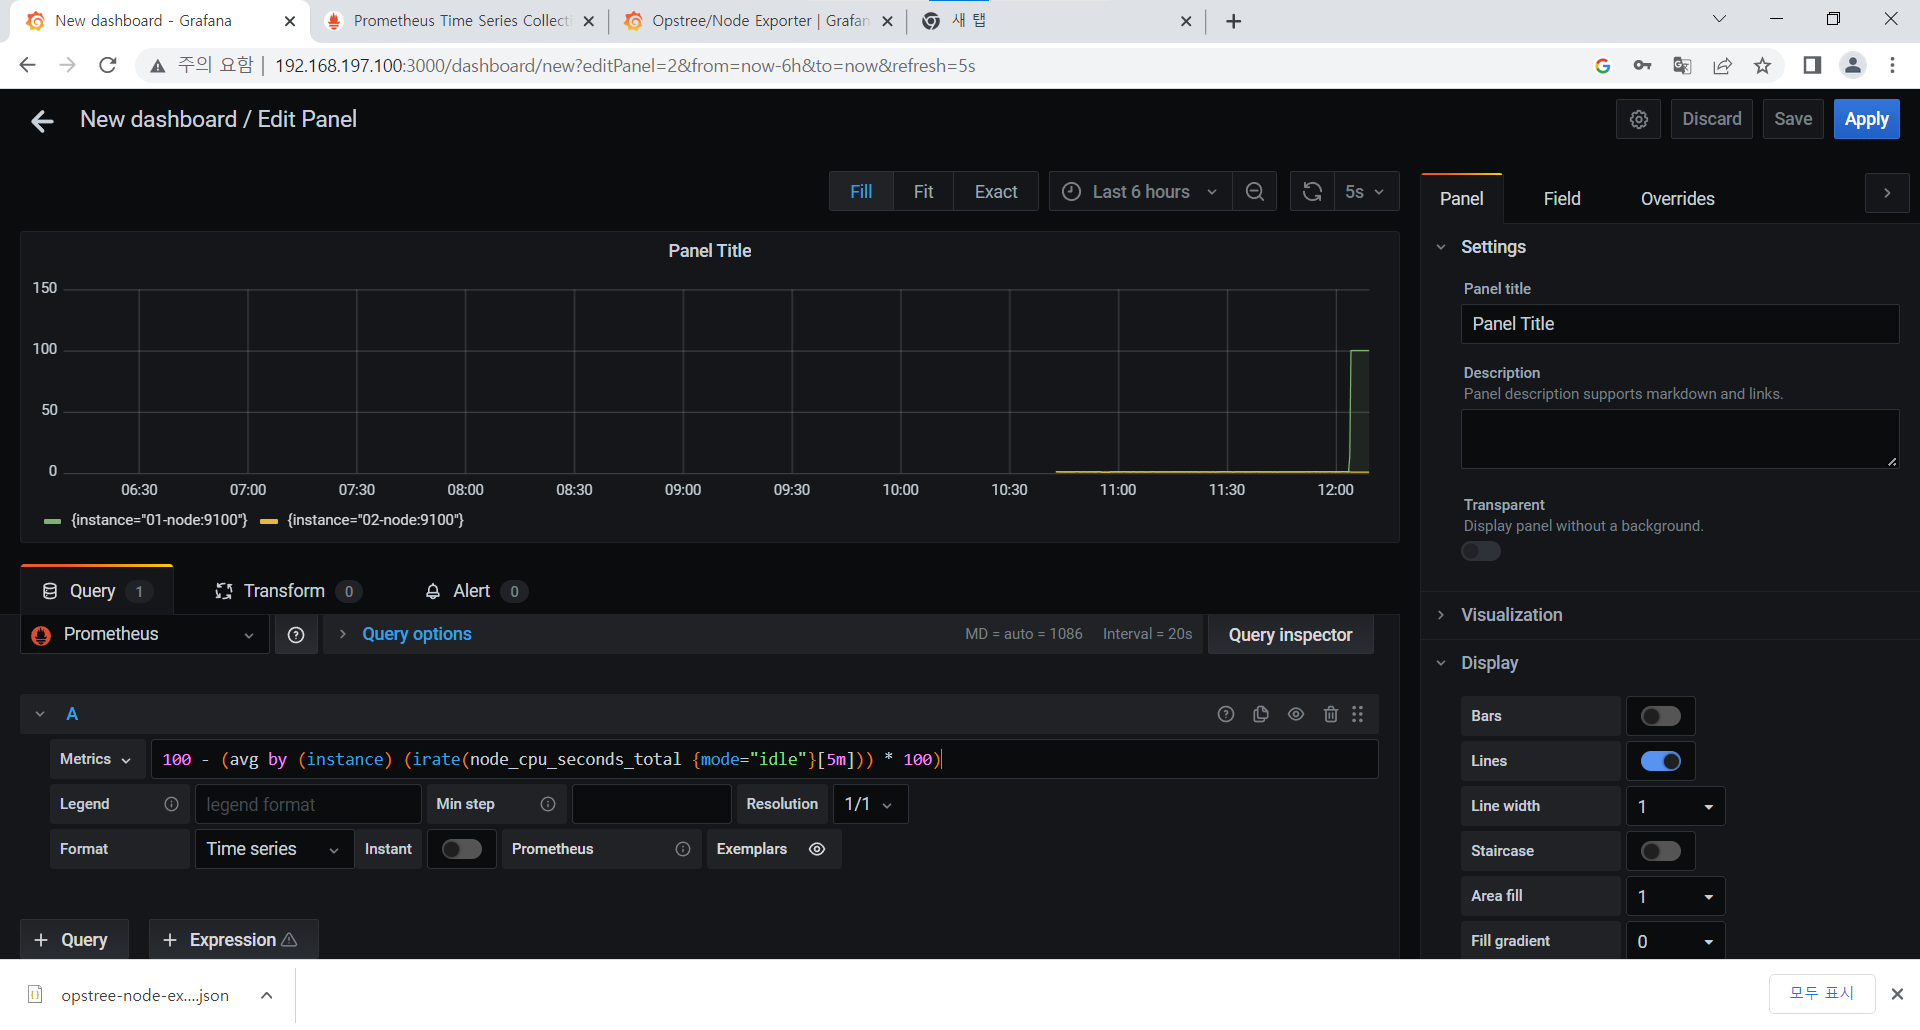The image size is (1920, 1030).
Task: Collapse the options pane with the arrow button
Action: click(x=1887, y=193)
